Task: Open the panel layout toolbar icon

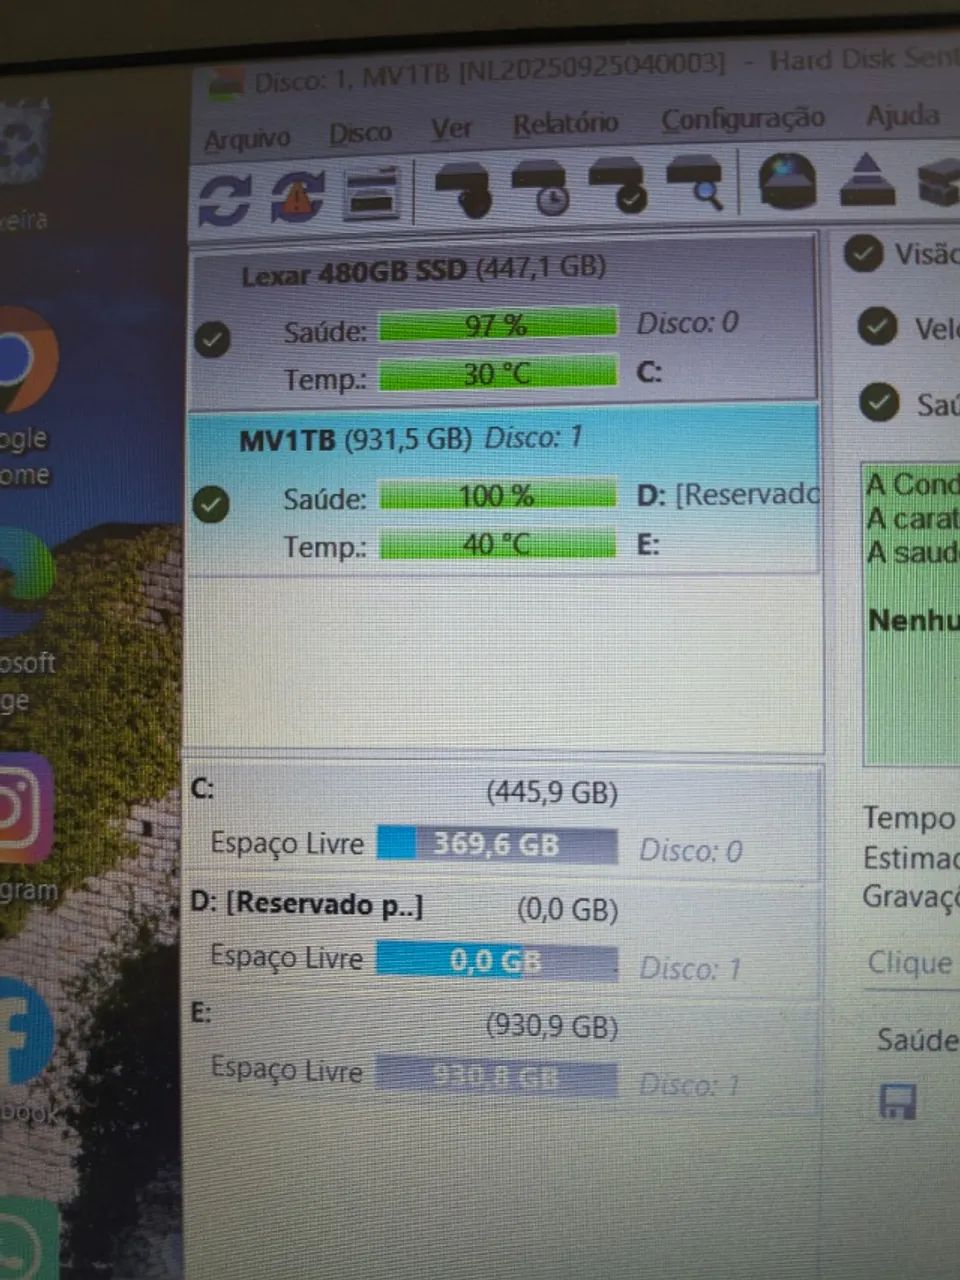Action: [x=371, y=193]
